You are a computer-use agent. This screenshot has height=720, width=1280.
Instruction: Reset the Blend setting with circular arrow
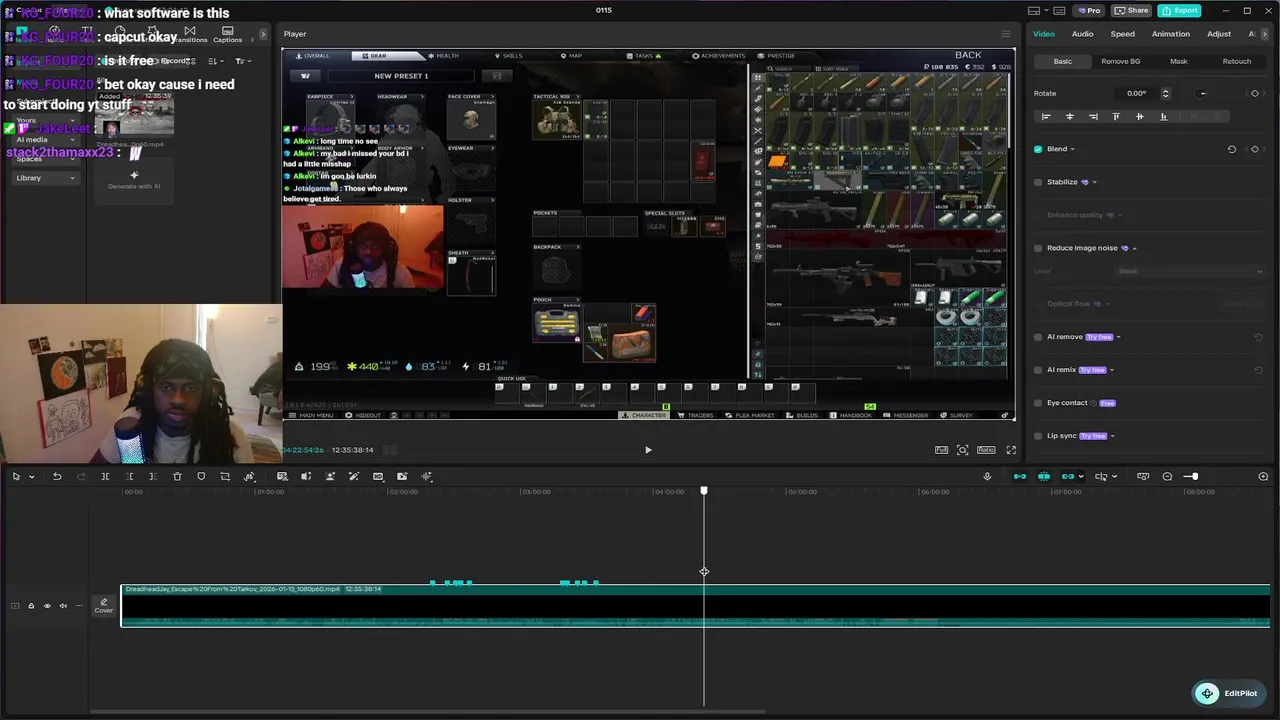click(1232, 149)
